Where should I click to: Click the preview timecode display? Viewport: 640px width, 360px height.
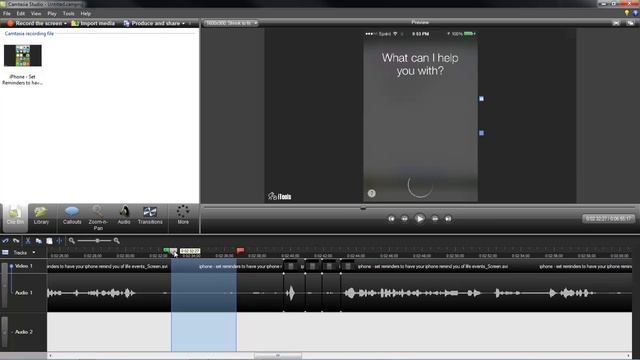click(x=608, y=219)
